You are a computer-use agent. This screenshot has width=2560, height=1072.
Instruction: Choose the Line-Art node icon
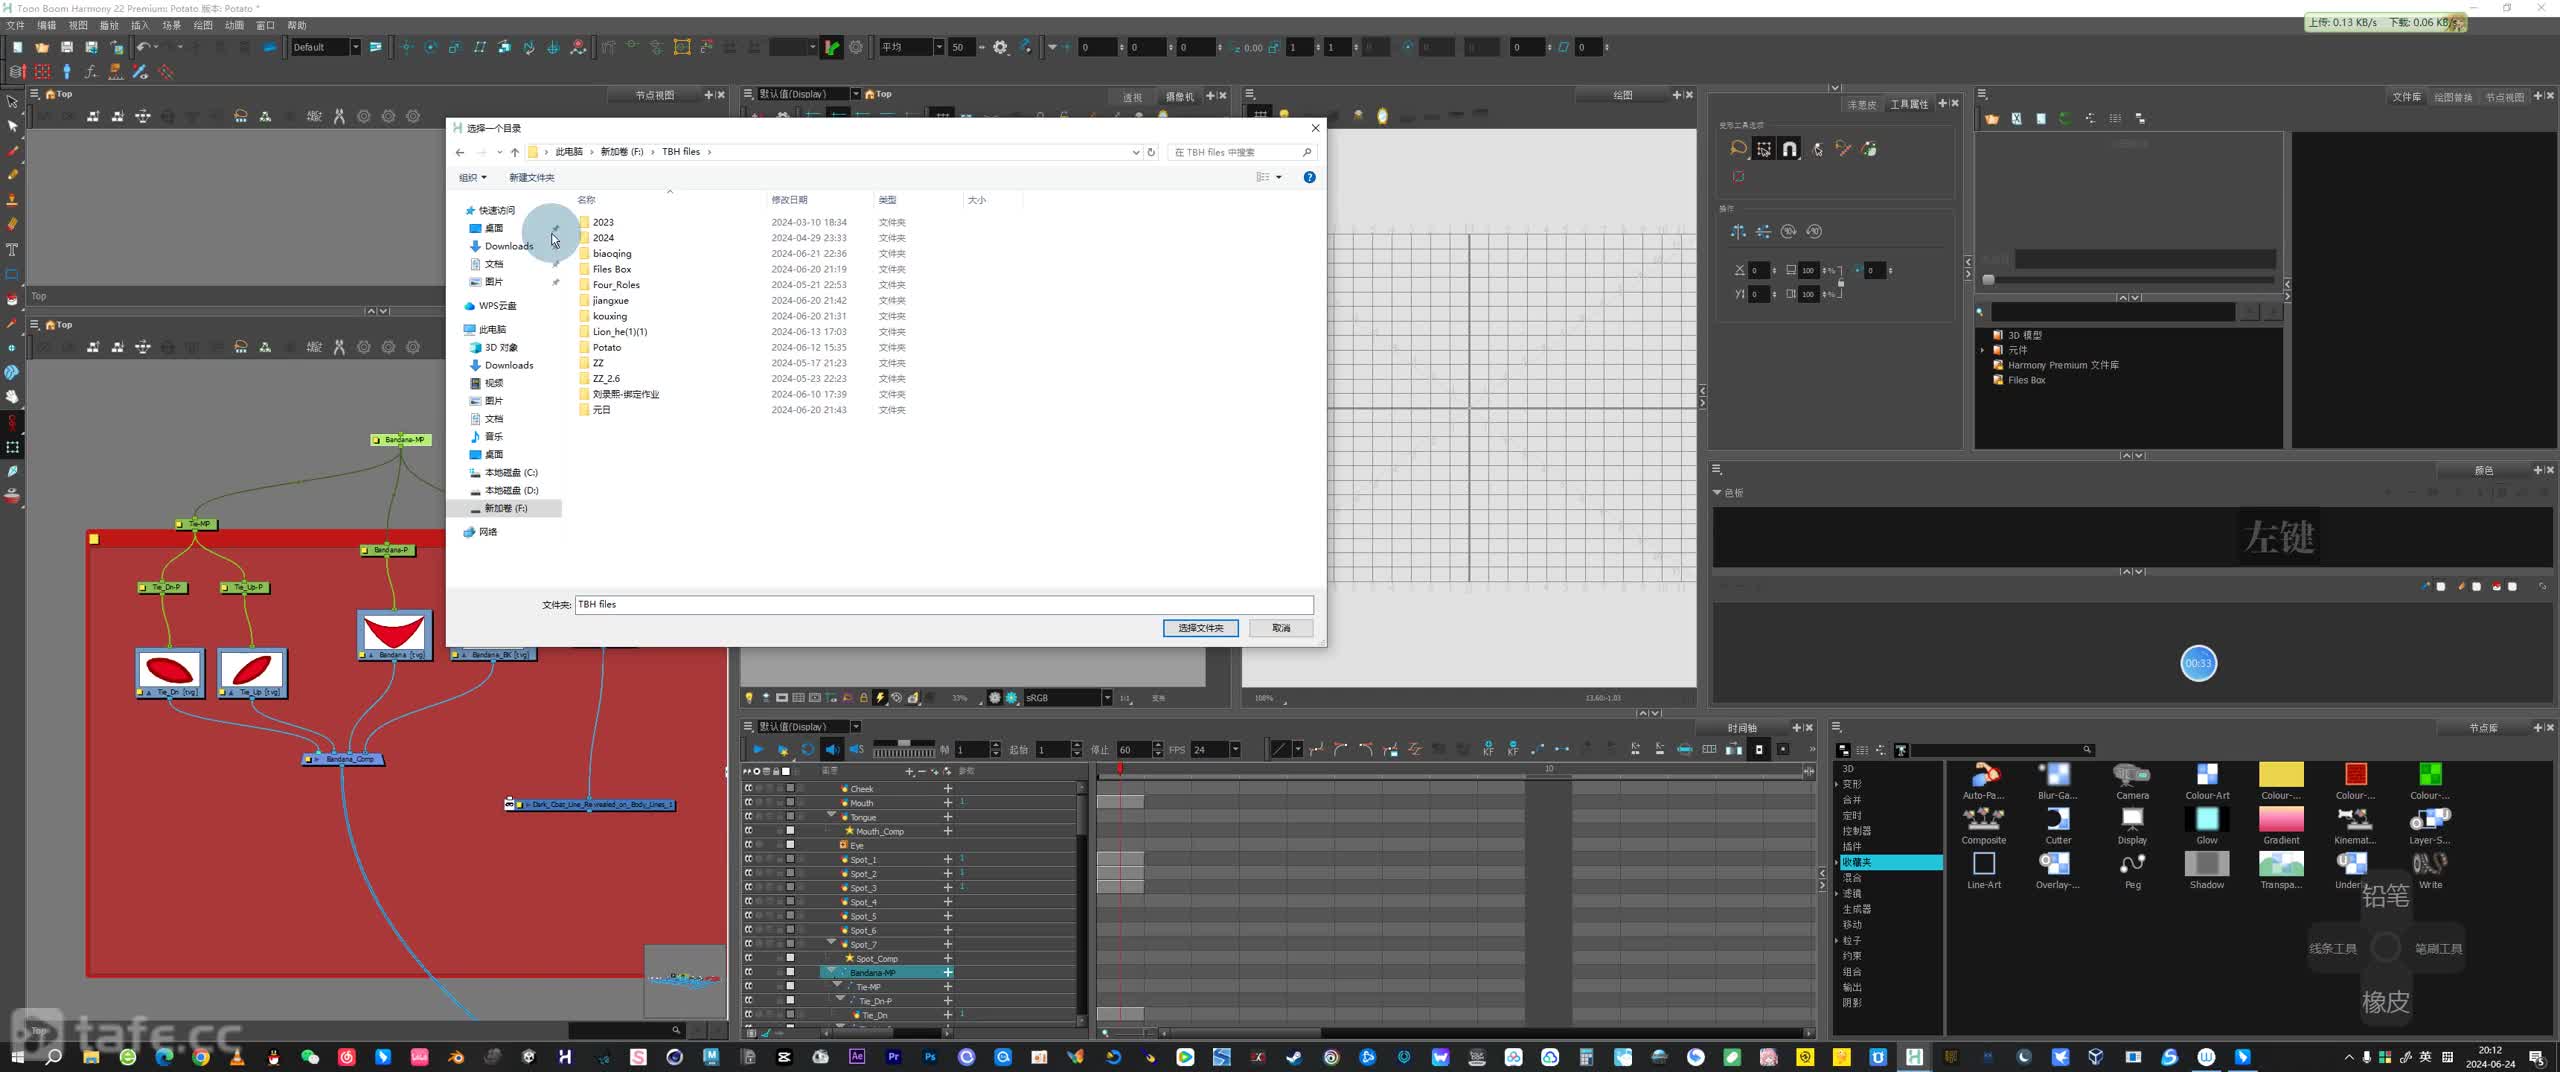click(x=1983, y=863)
